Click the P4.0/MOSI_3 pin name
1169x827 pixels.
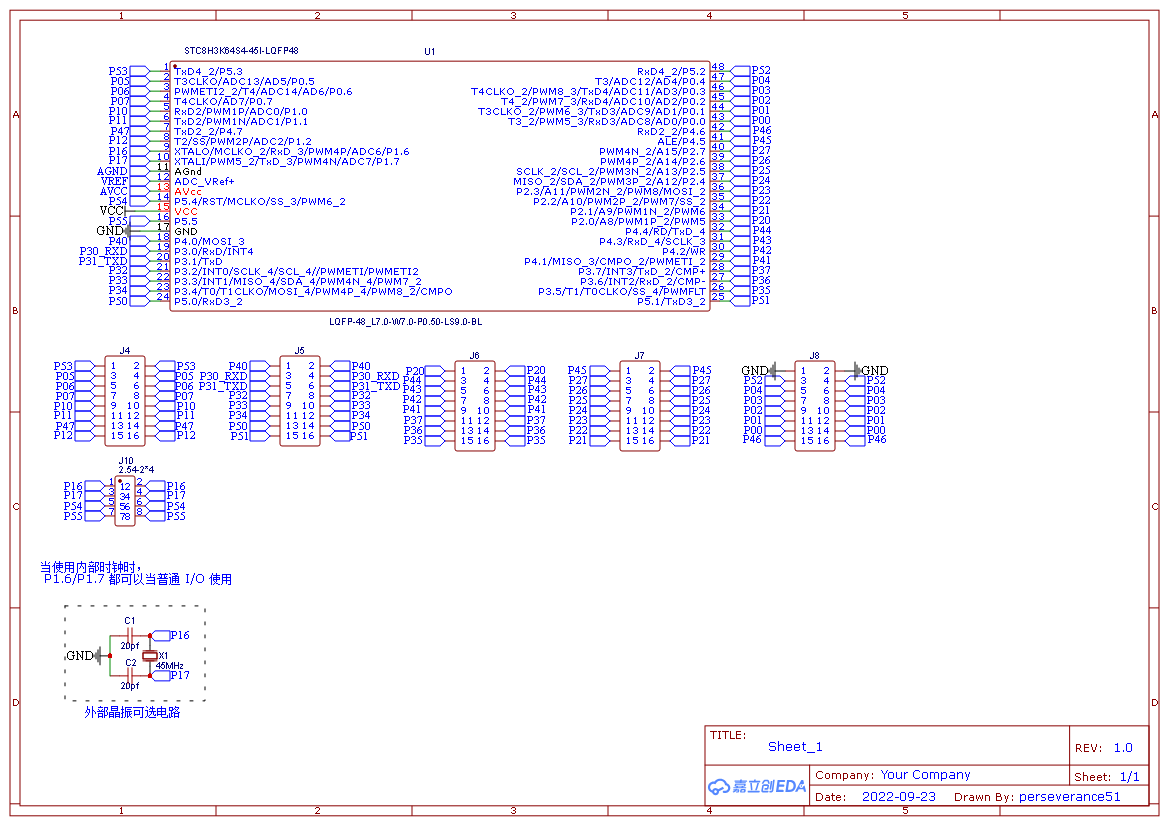click(x=209, y=242)
